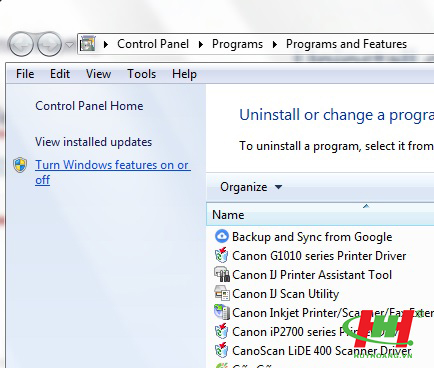
Task: Sort list by Name column header
Action: pos(320,215)
